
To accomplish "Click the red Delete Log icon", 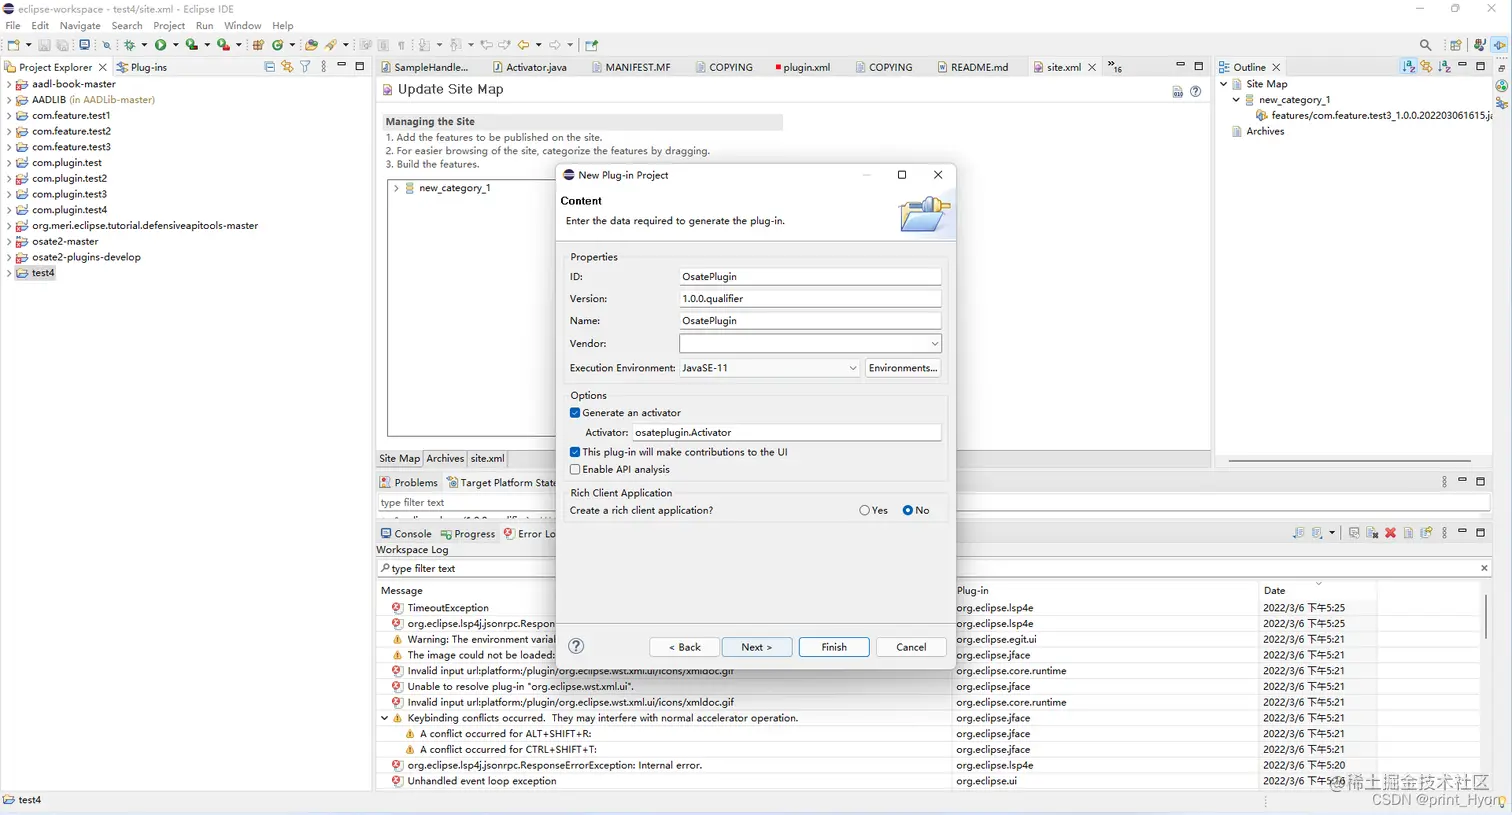I will (1390, 533).
